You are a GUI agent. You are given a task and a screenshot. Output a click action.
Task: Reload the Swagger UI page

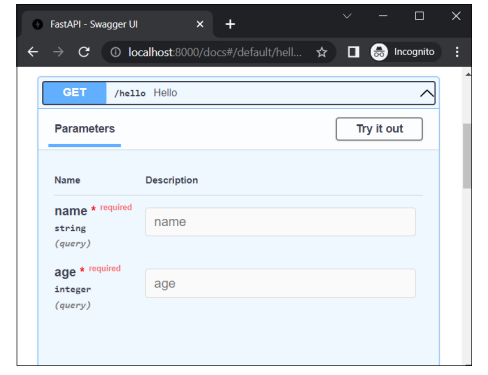(84, 52)
